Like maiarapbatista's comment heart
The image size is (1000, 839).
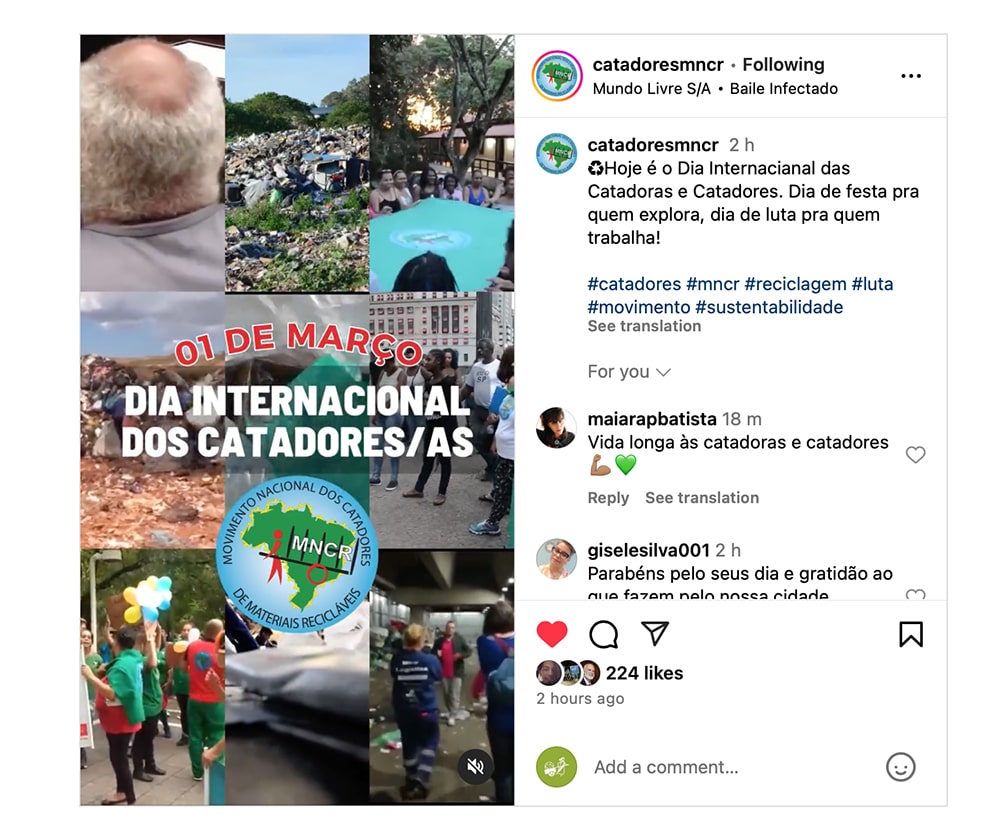[x=915, y=455]
